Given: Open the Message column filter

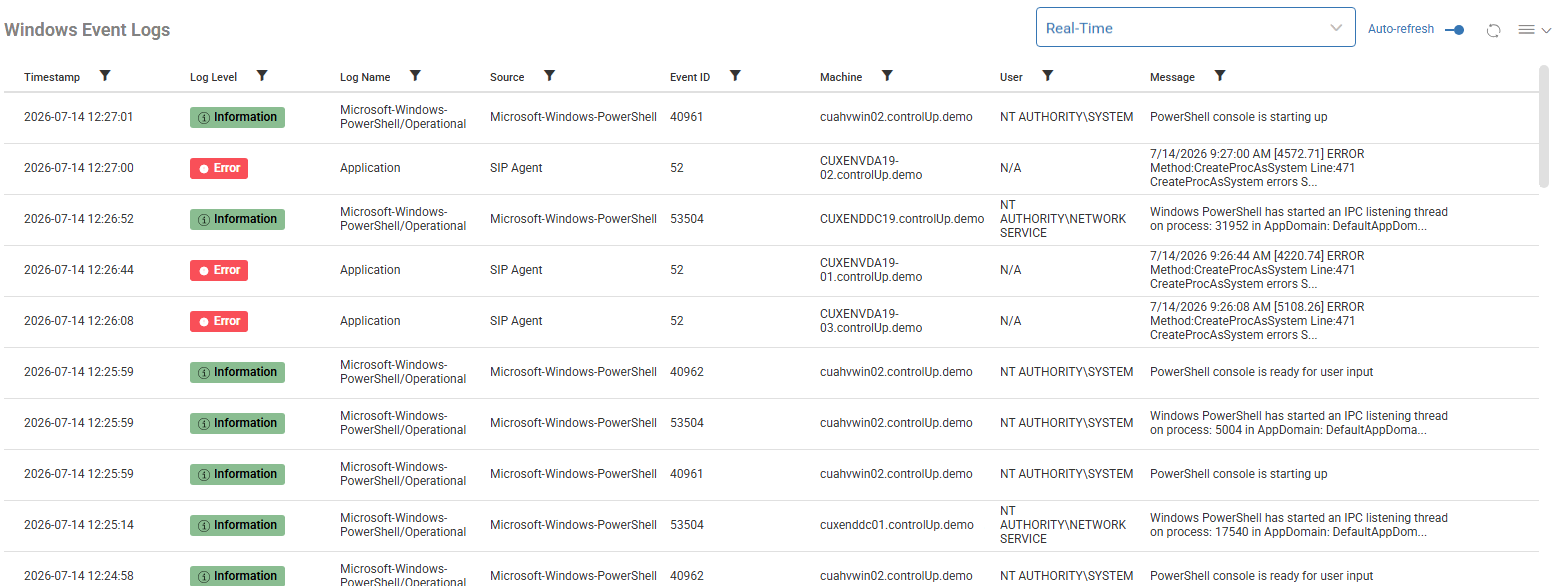Looking at the screenshot, I should tap(1219, 76).
